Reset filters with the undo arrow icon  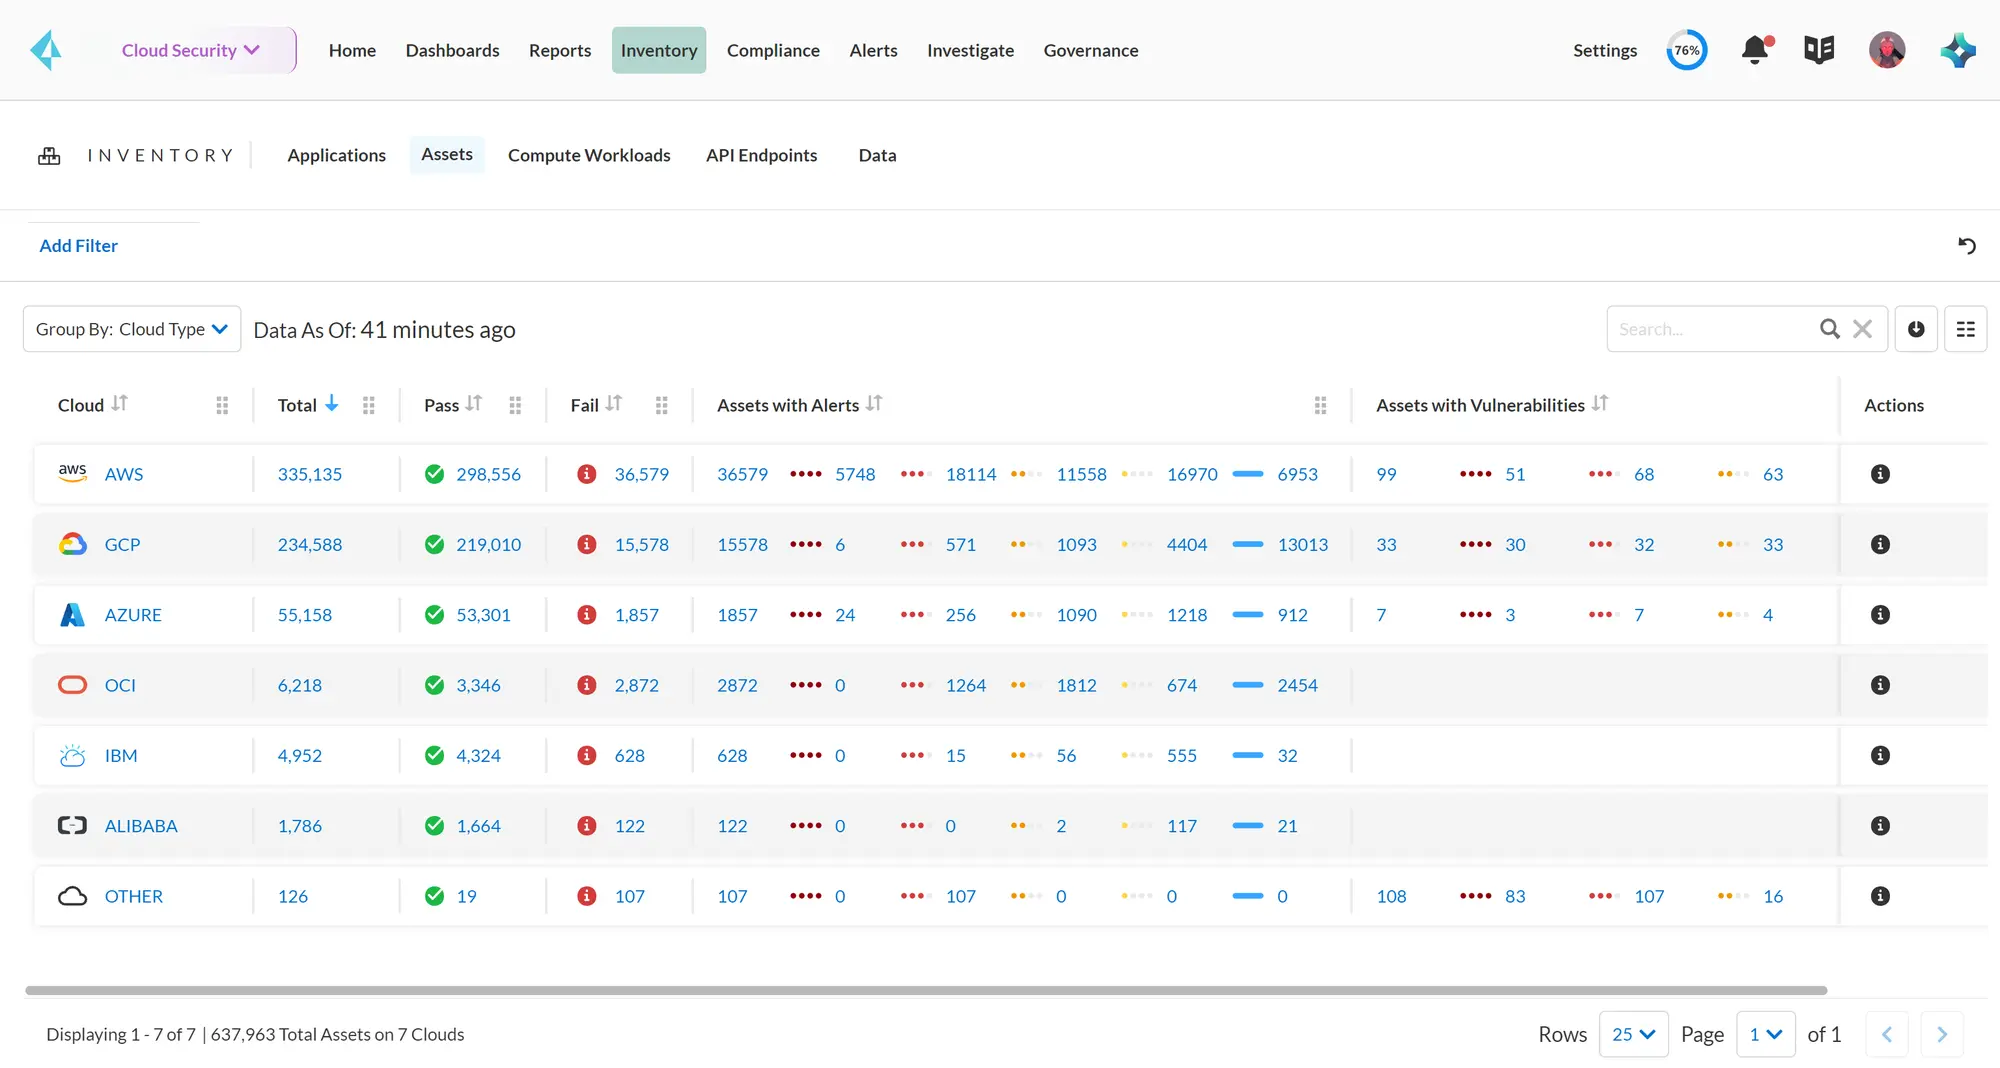(1967, 245)
